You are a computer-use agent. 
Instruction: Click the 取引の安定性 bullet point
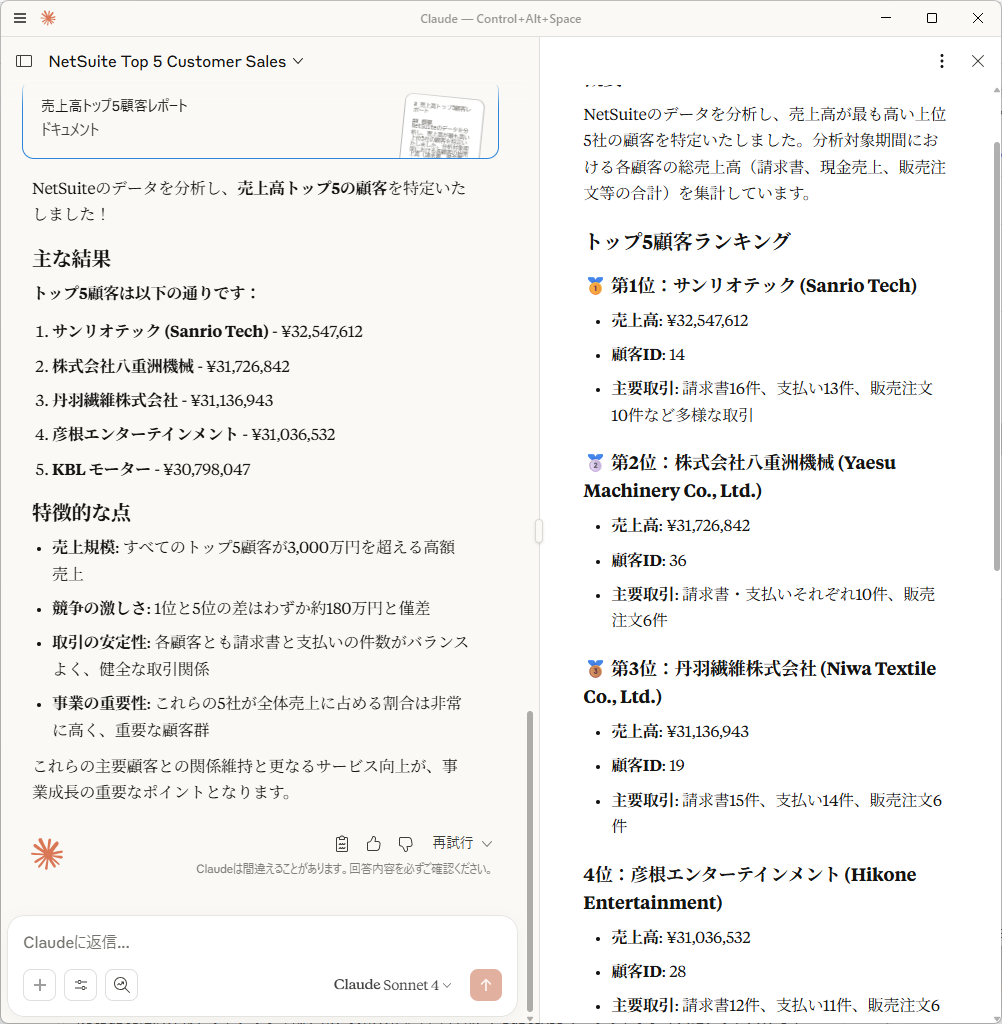[x=261, y=655]
